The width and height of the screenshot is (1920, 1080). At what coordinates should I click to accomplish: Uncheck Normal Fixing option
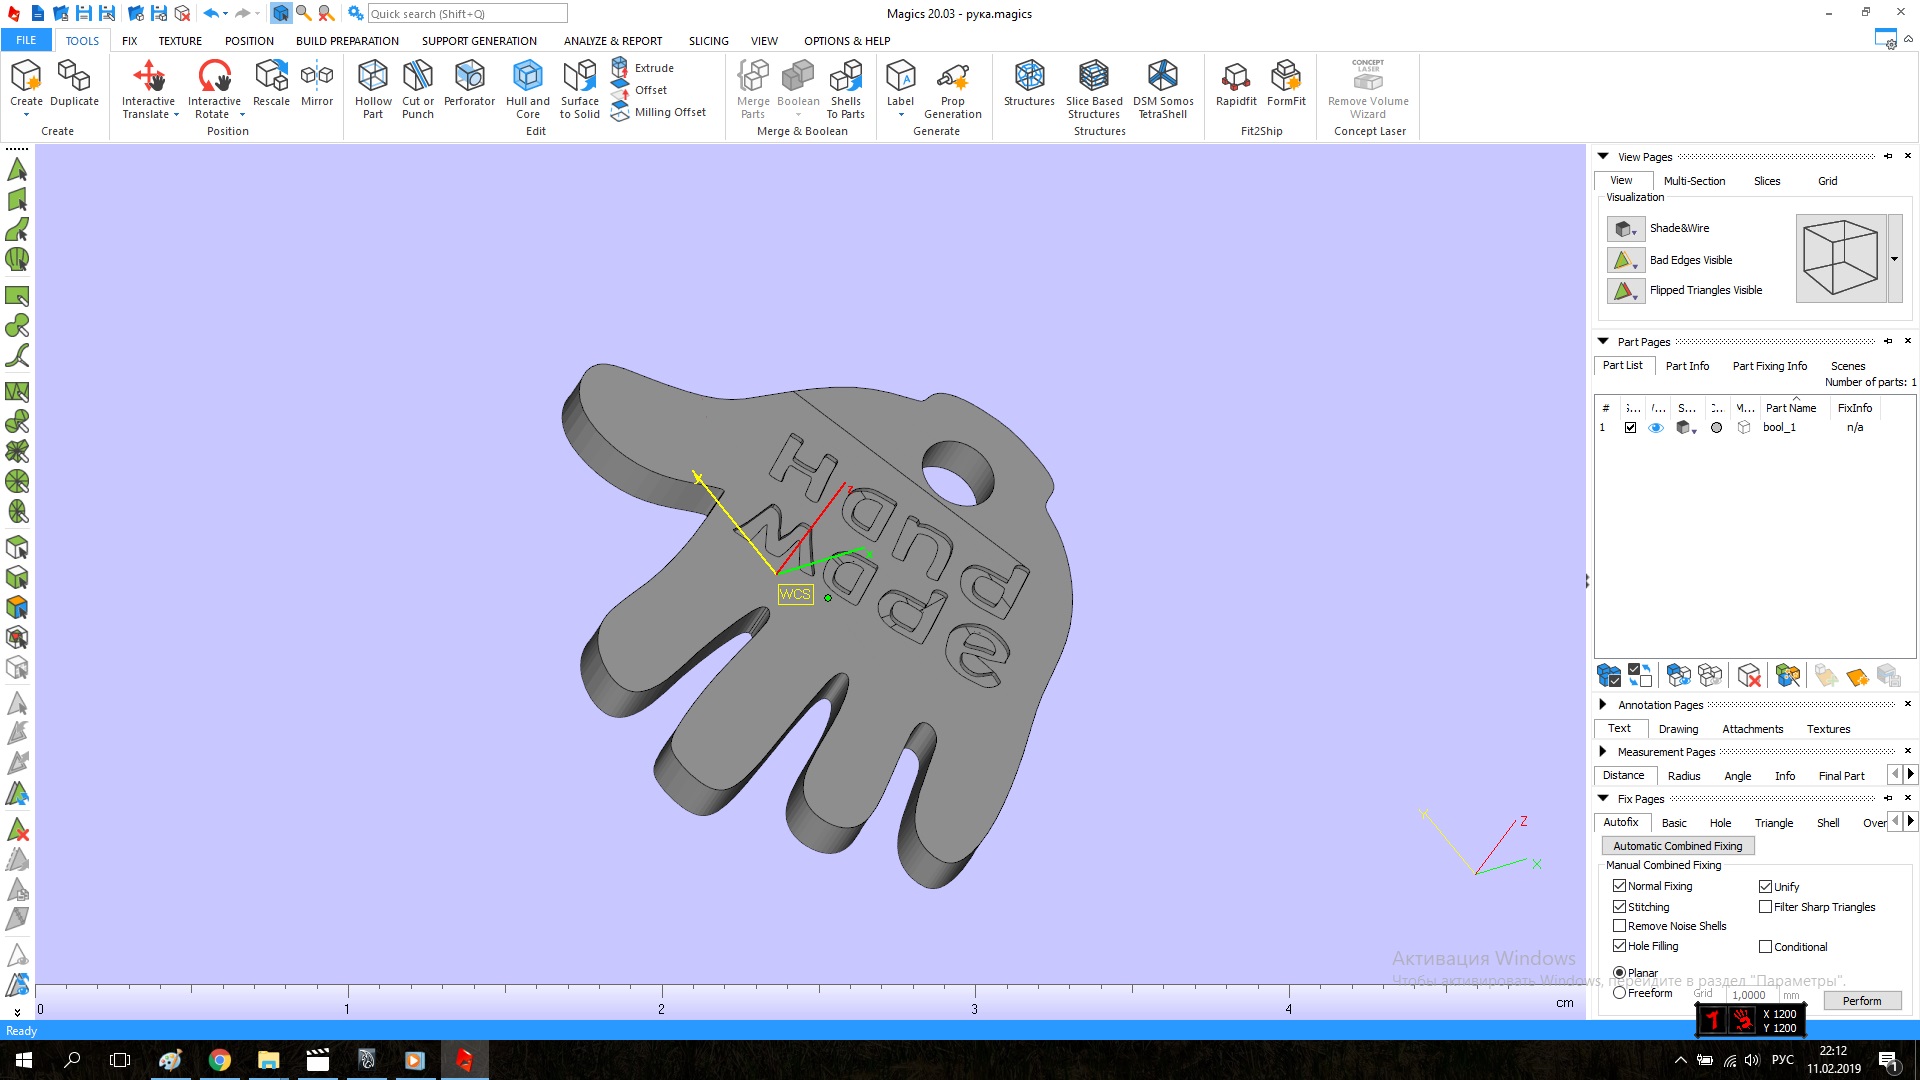[1619, 886]
